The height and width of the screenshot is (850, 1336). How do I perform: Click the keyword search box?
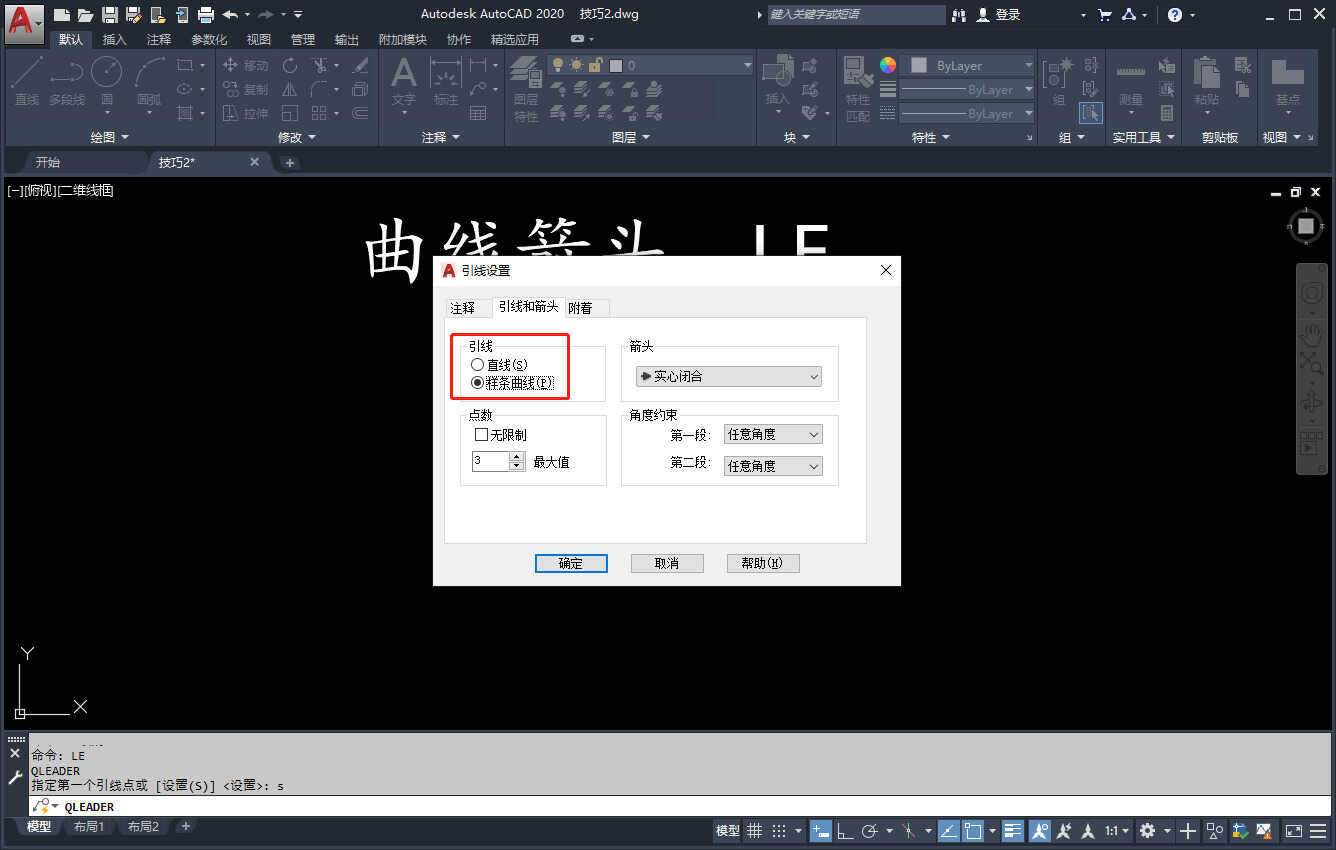tap(856, 14)
